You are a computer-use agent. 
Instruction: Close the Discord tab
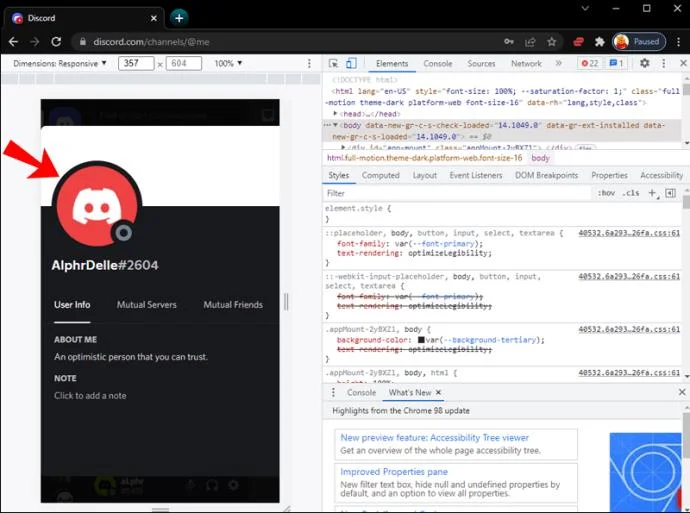coord(154,18)
